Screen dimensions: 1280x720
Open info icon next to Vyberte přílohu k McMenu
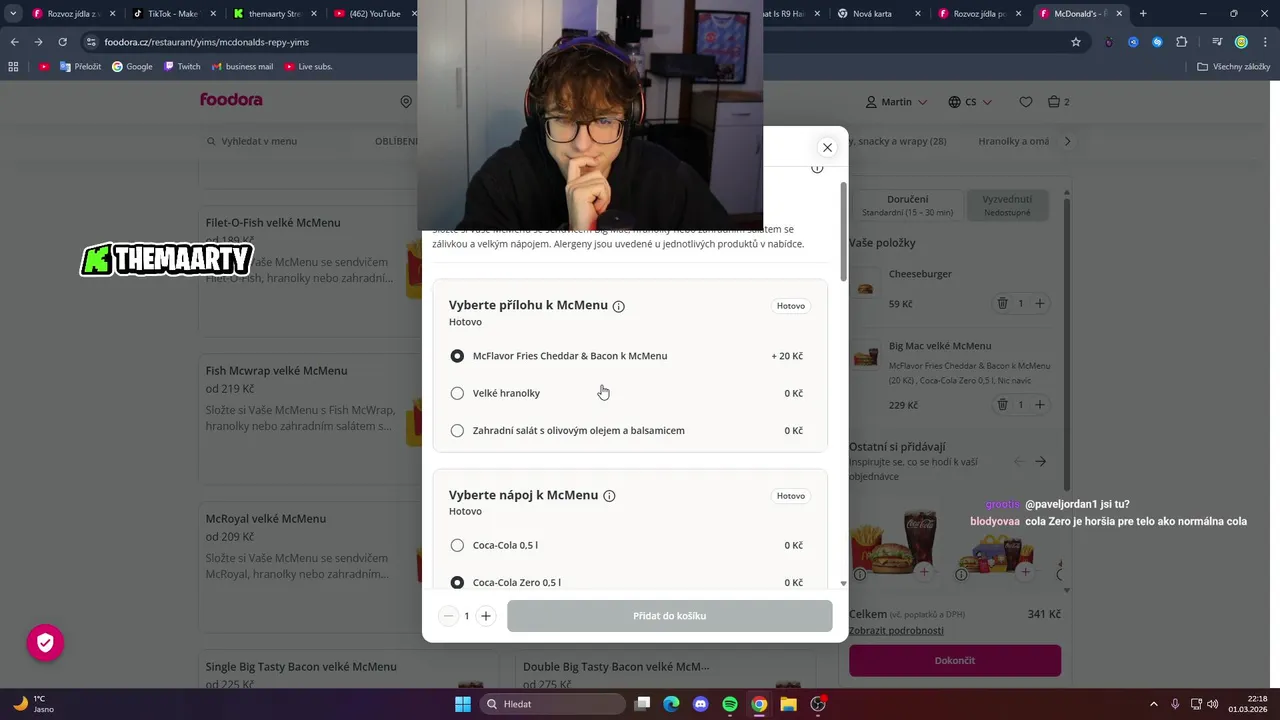click(x=618, y=306)
